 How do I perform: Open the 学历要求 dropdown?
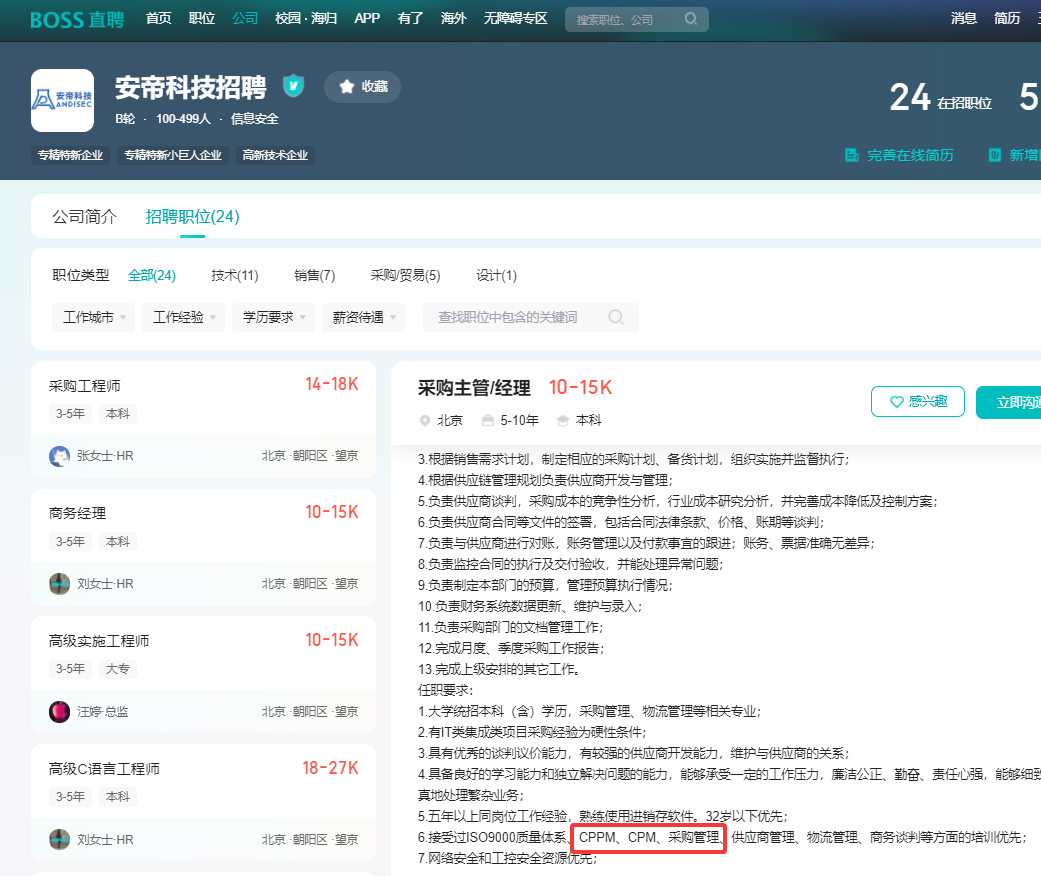(272, 315)
